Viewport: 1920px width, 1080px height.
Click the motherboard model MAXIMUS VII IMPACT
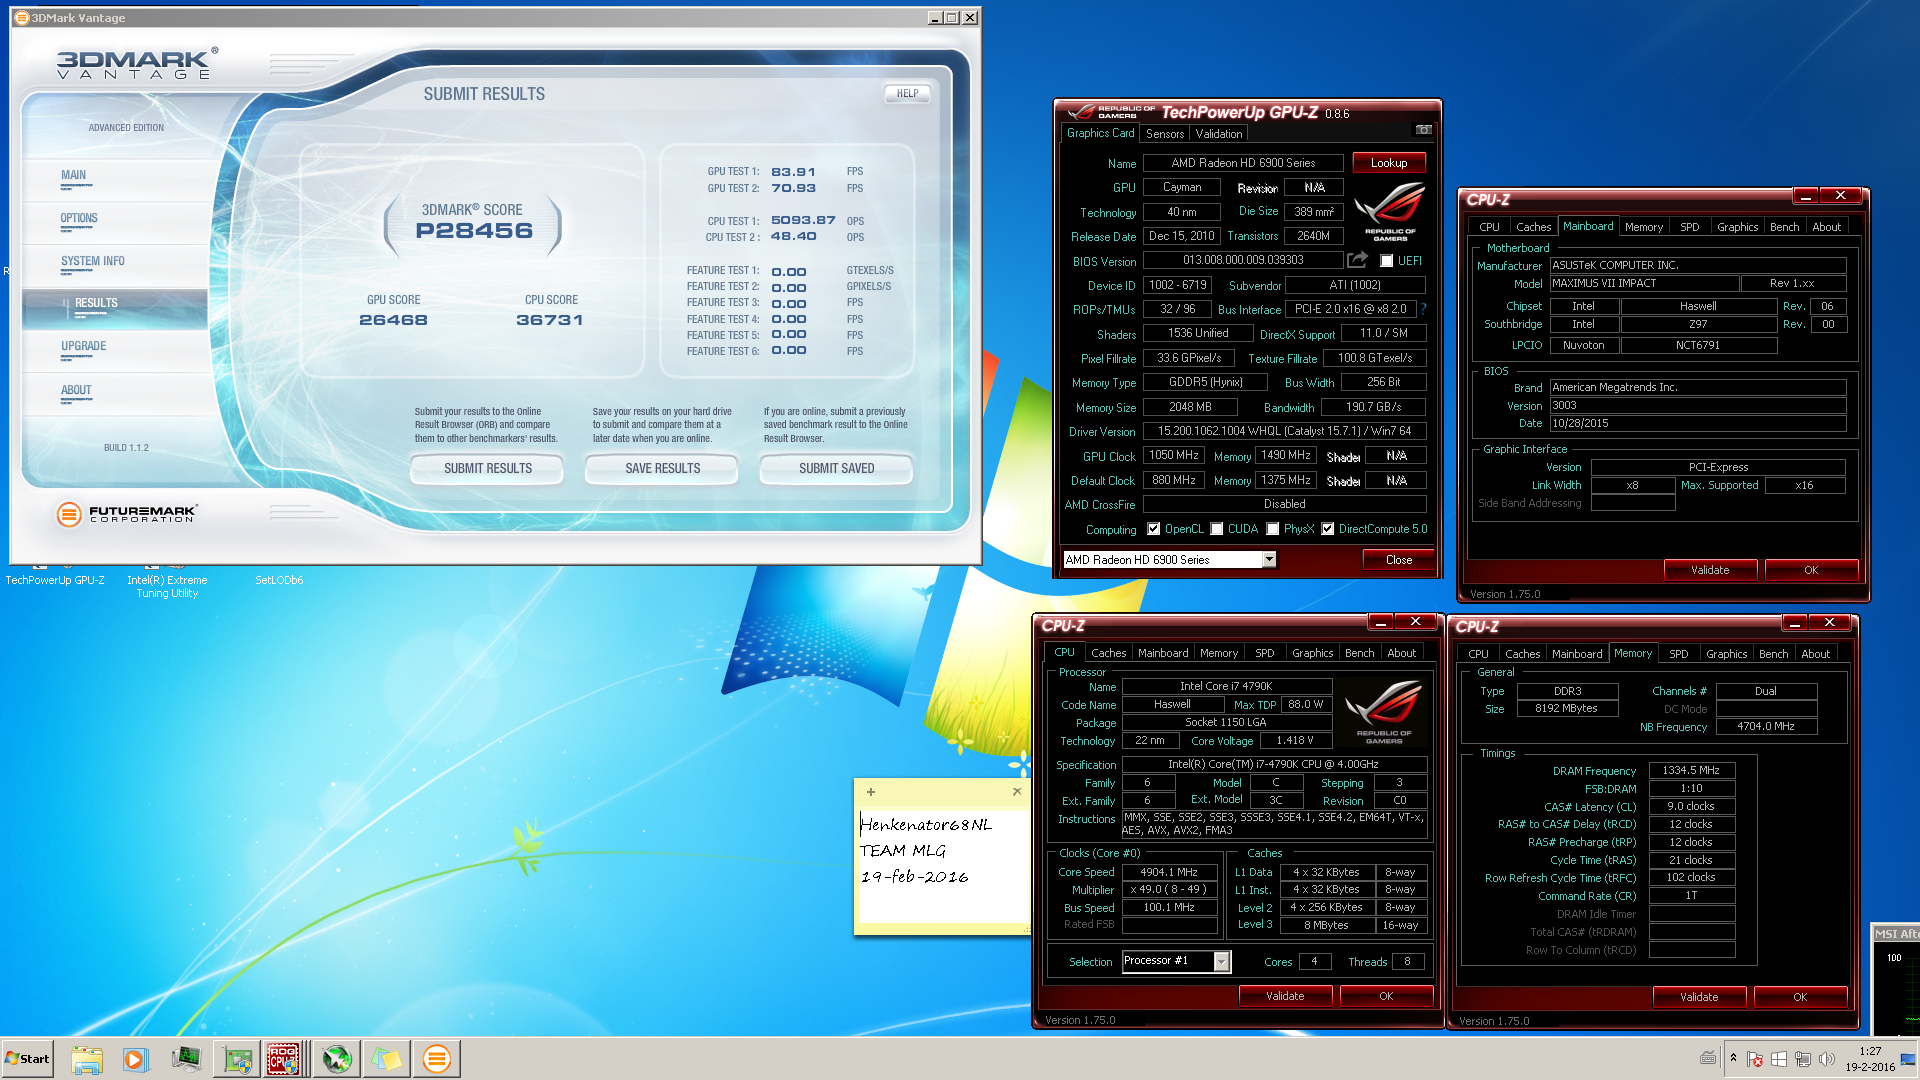(1644, 284)
